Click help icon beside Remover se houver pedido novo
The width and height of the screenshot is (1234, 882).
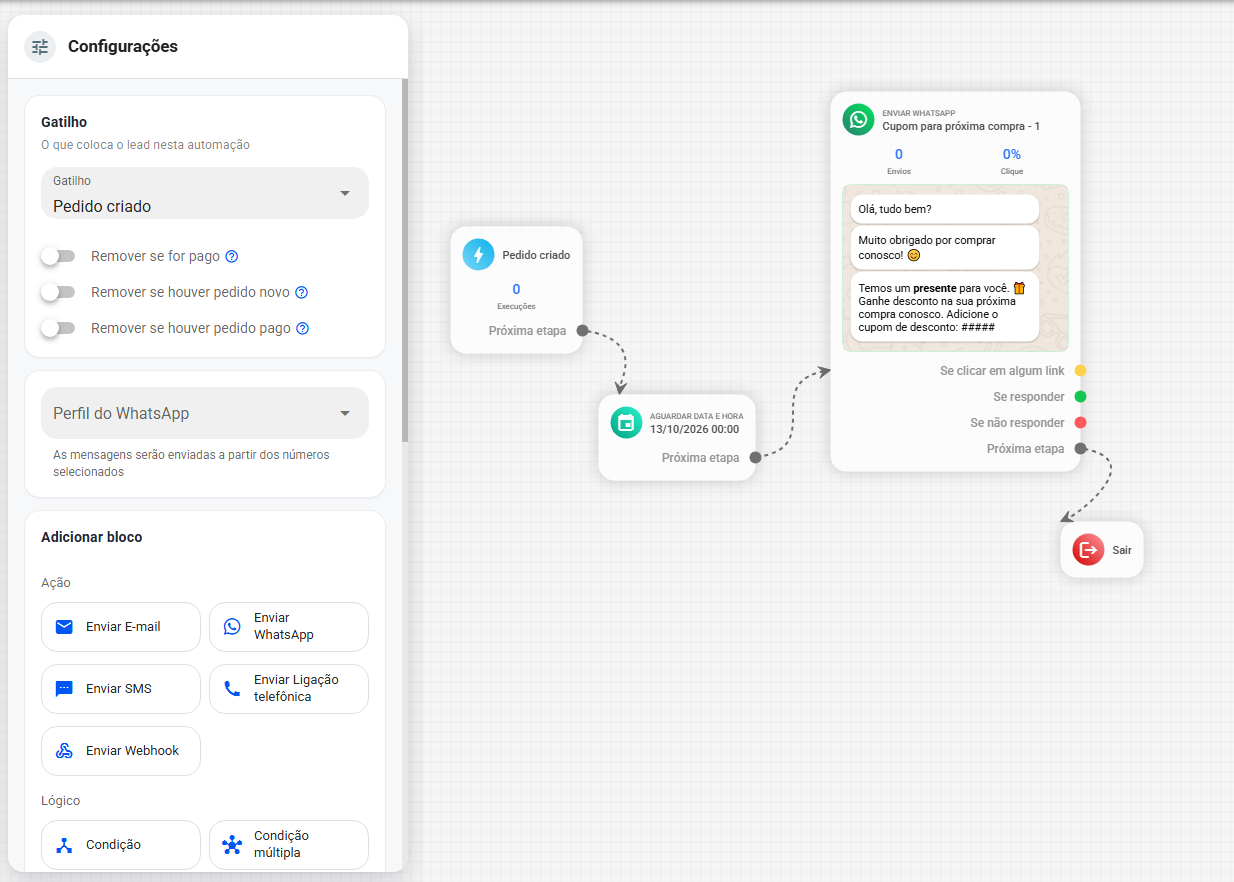302,293
